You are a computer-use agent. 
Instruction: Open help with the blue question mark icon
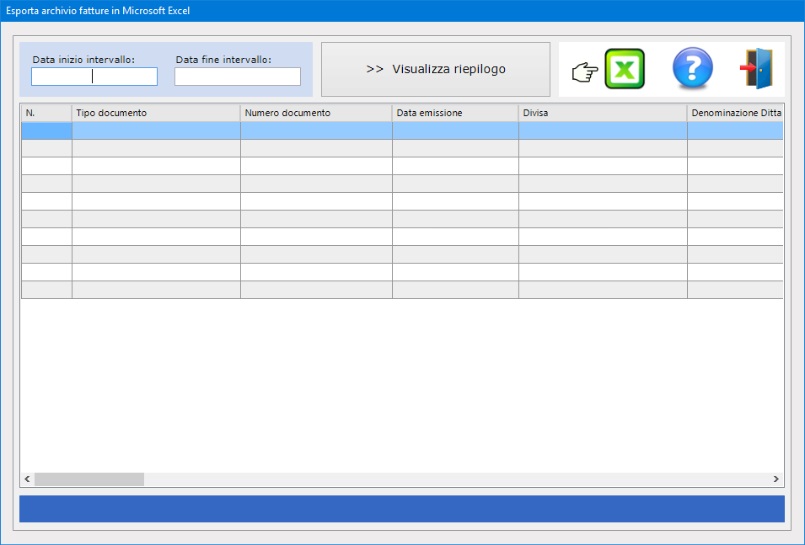pos(692,68)
